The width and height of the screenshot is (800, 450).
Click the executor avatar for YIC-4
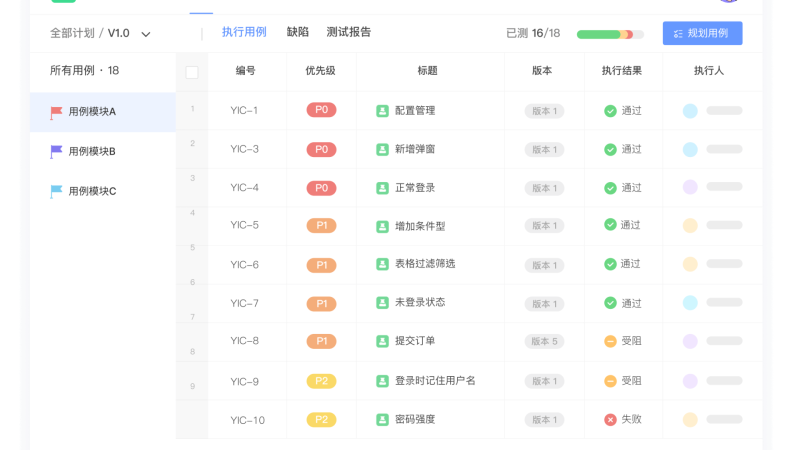coord(690,187)
